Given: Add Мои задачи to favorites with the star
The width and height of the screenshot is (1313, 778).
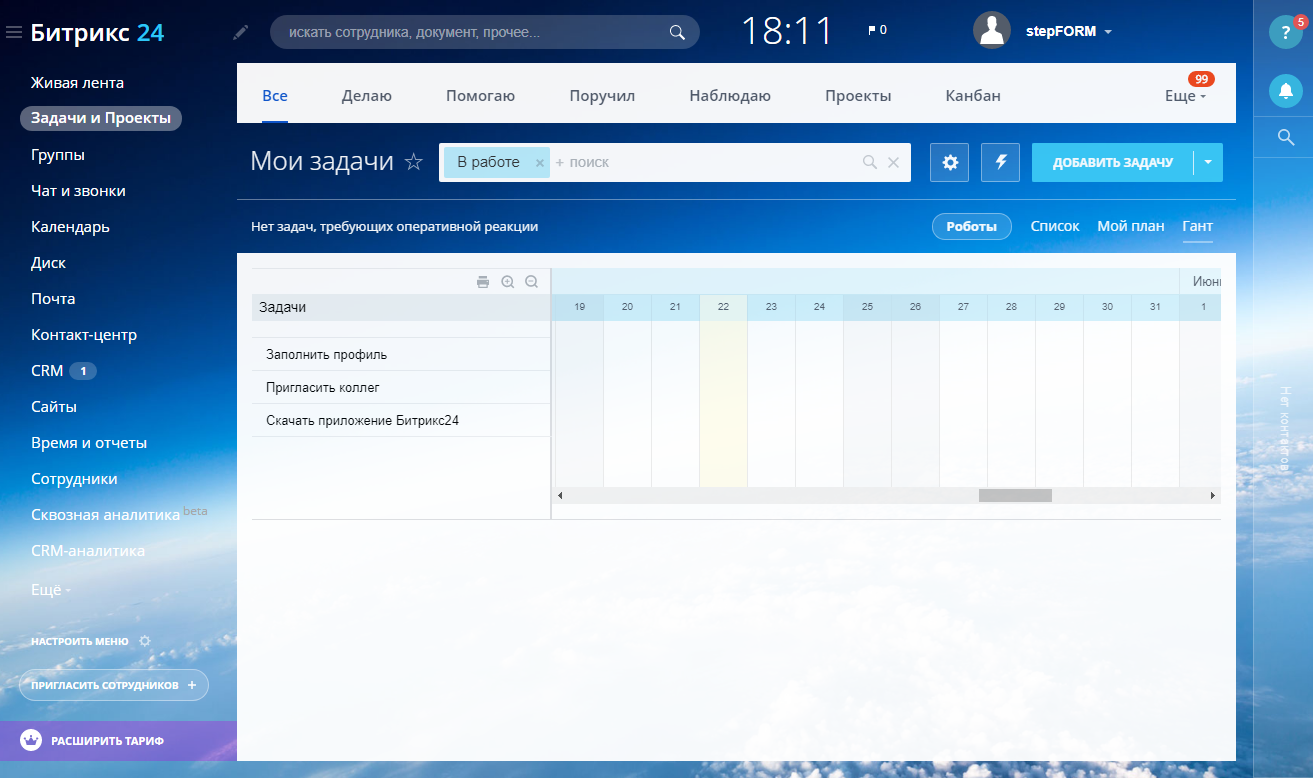Looking at the screenshot, I should coord(413,162).
